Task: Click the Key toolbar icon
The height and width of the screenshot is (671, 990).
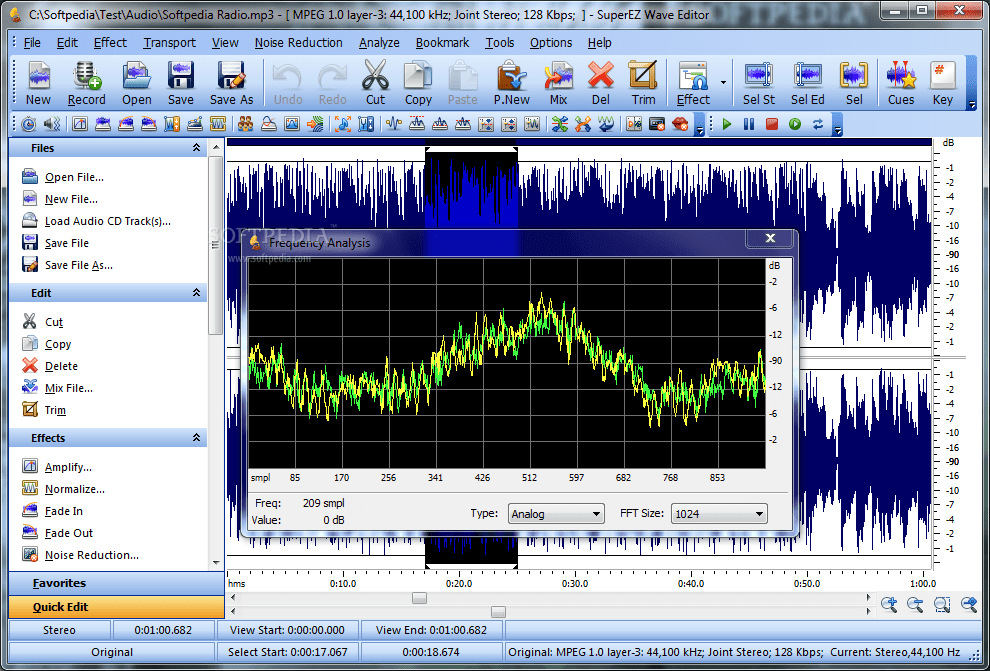Action: [942, 83]
